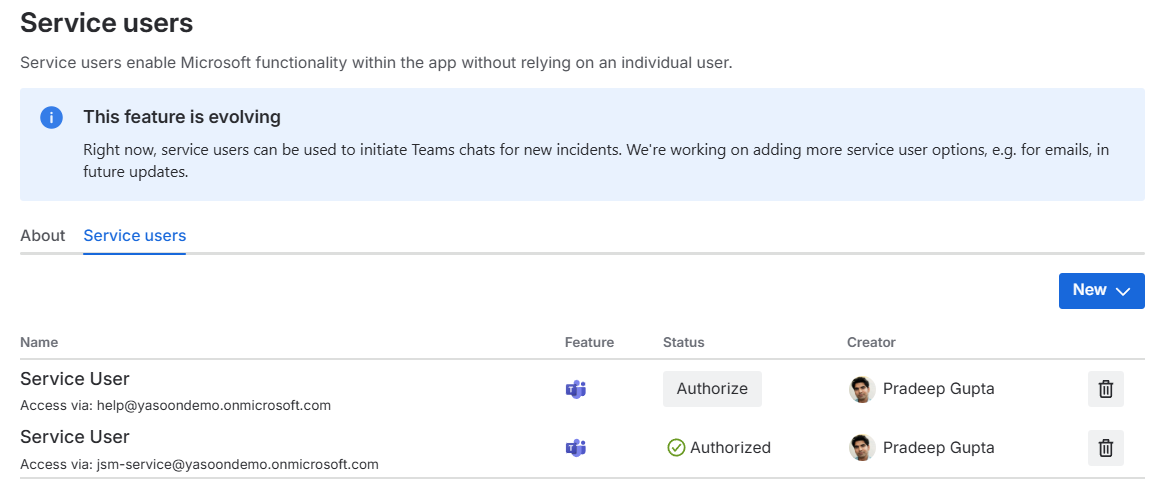Open the New dropdown menu
Image resolution: width=1162 pixels, height=493 pixels.
(x=1101, y=290)
